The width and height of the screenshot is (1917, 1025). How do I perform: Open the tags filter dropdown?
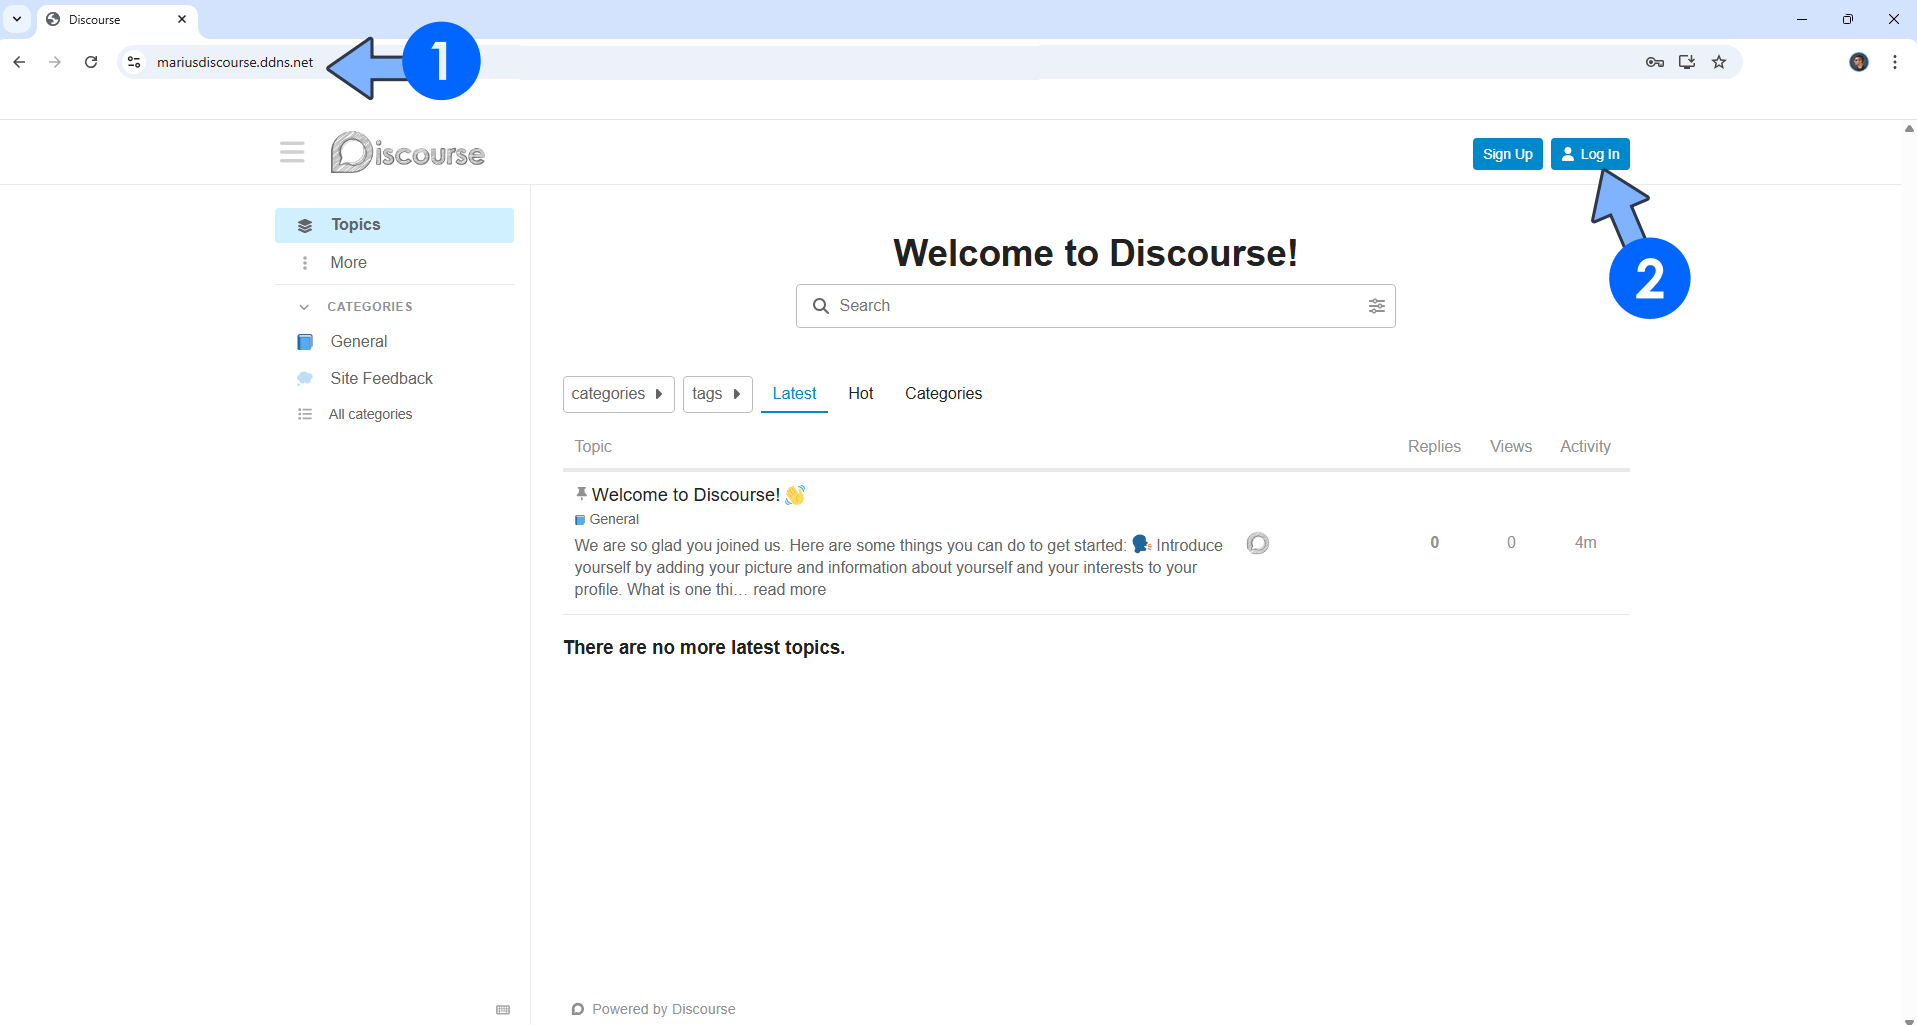point(718,394)
